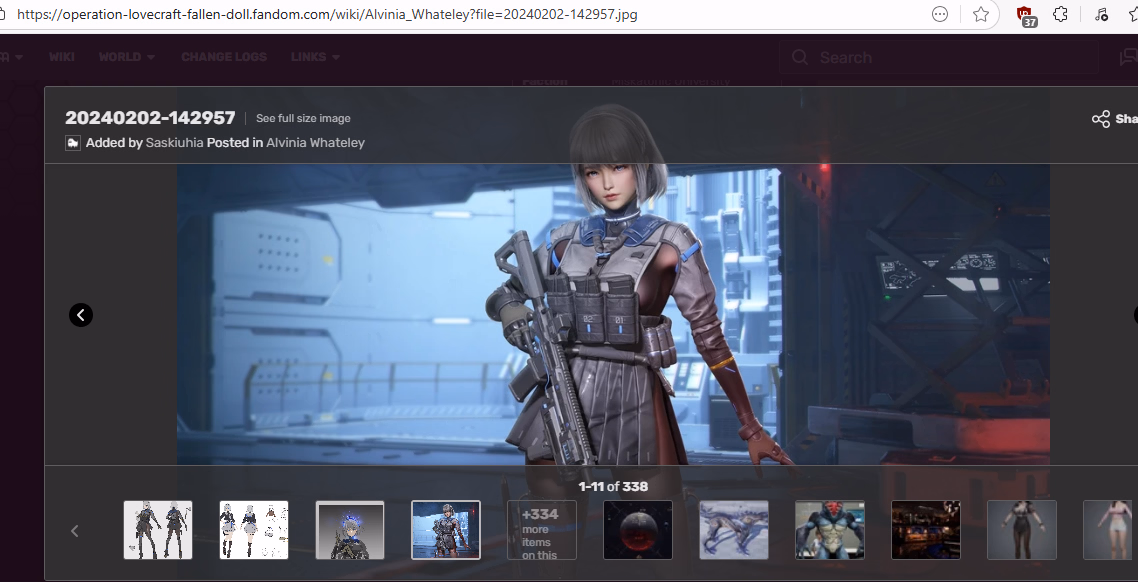Open the address bar three-dot options icon
The image size is (1138, 582).
[940, 14]
